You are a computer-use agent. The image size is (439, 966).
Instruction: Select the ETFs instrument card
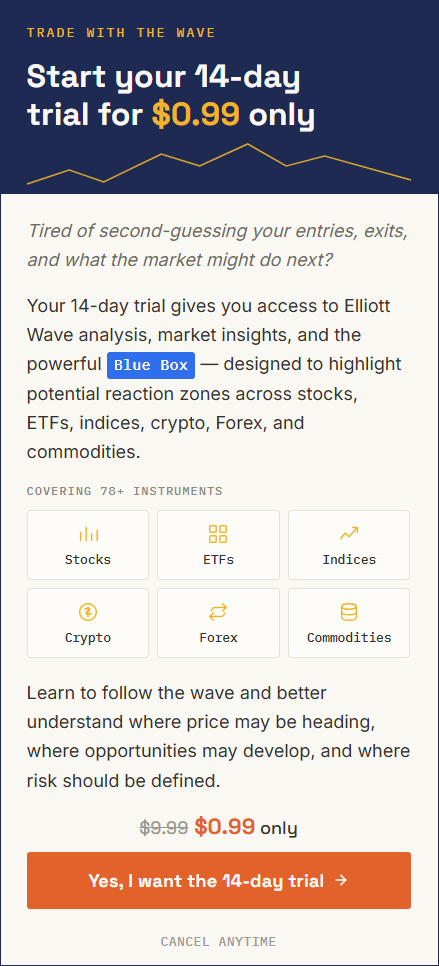218,545
